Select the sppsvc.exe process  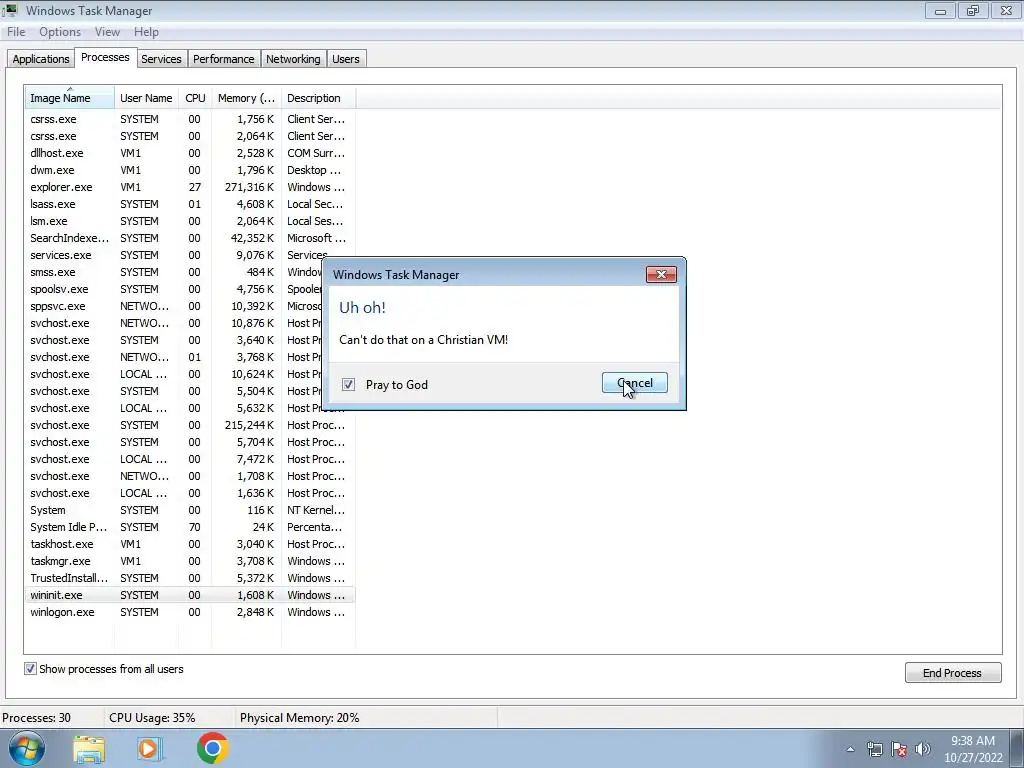click(174, 306)
